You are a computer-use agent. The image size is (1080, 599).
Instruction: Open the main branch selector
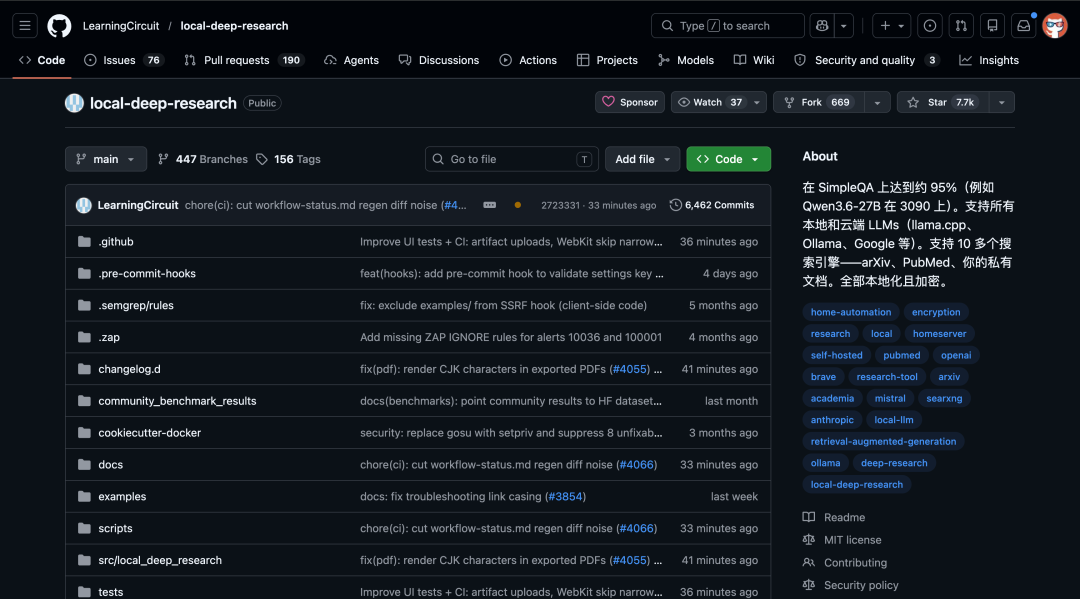105,159
